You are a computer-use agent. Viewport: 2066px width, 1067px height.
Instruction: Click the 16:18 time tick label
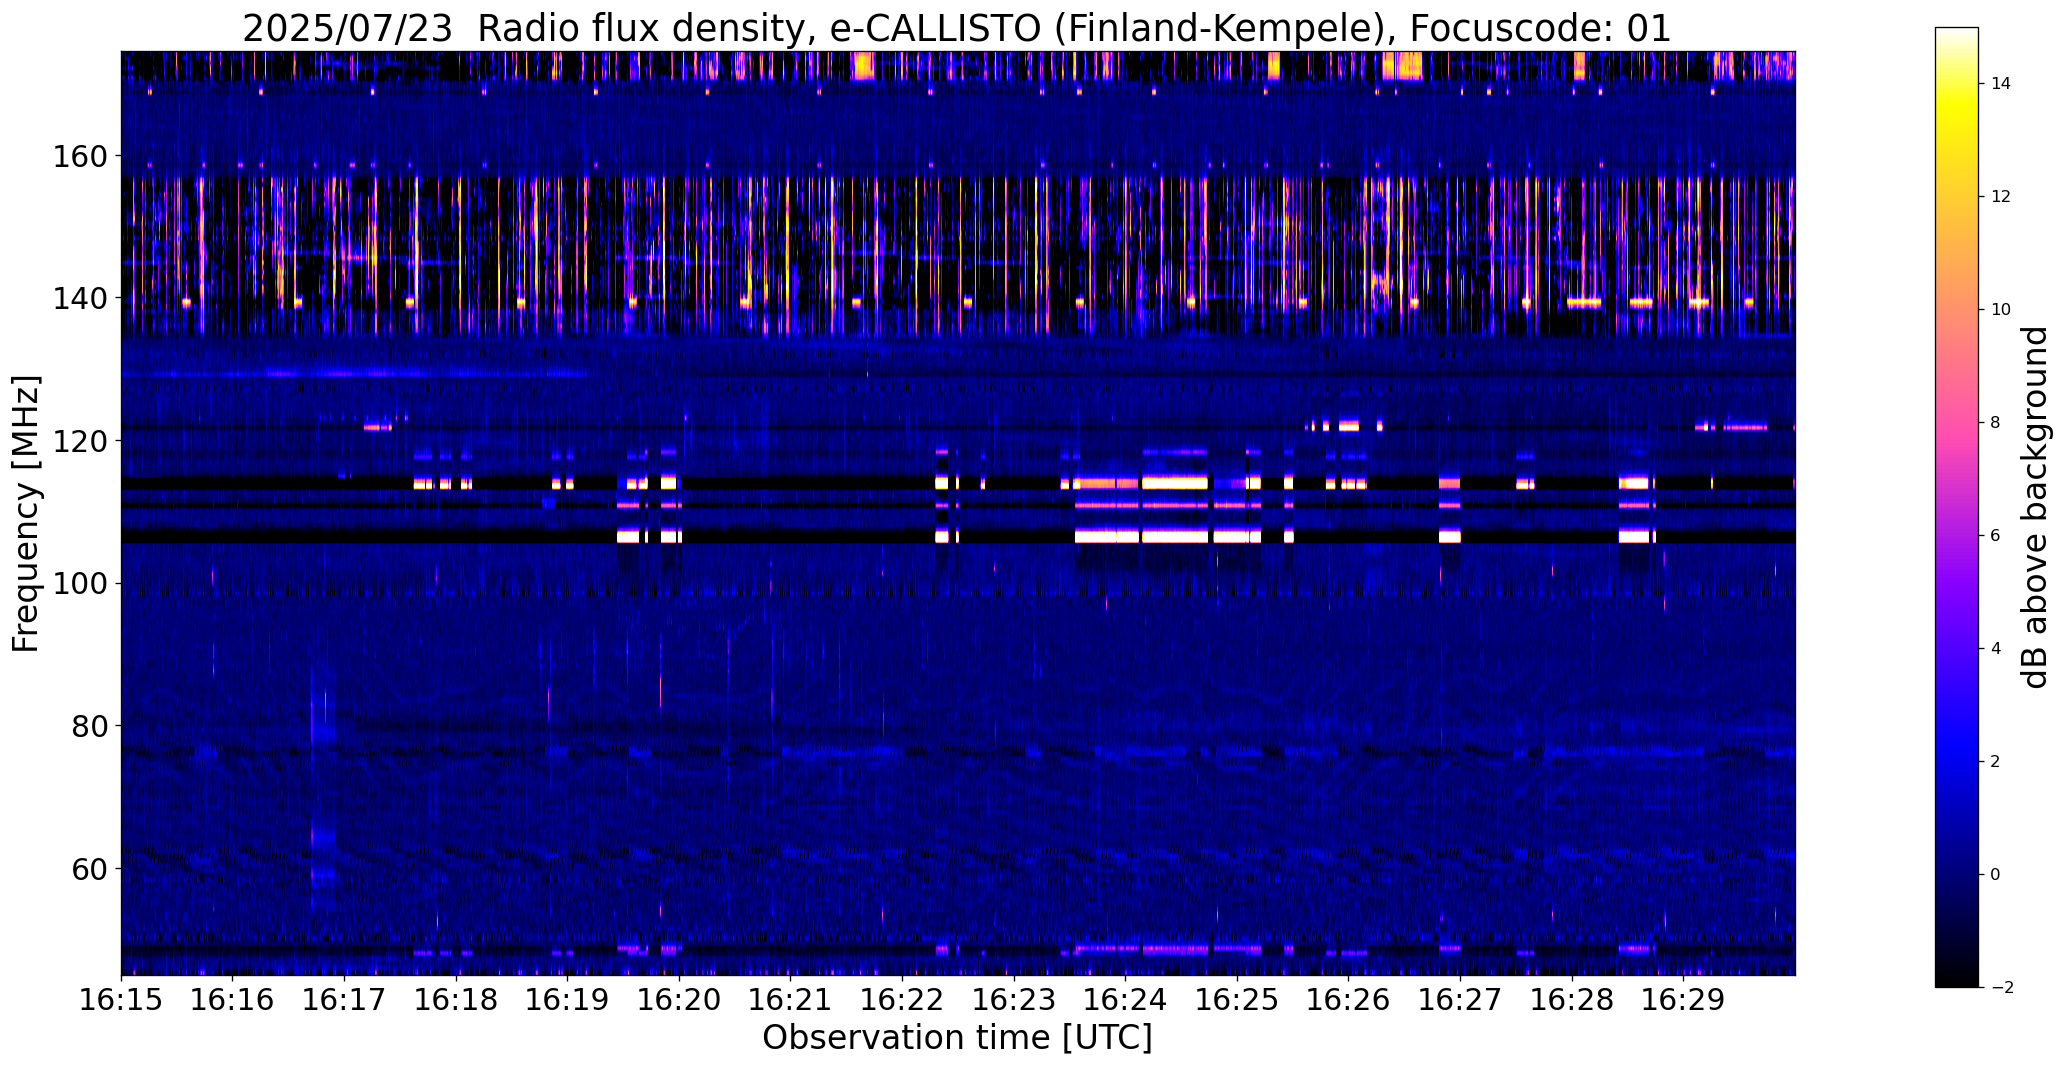tap(456, 1000)
